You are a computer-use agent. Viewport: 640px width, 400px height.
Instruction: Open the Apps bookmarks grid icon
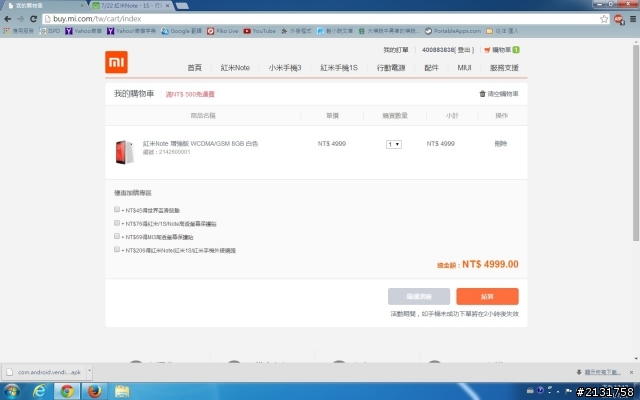coord(18,31)
